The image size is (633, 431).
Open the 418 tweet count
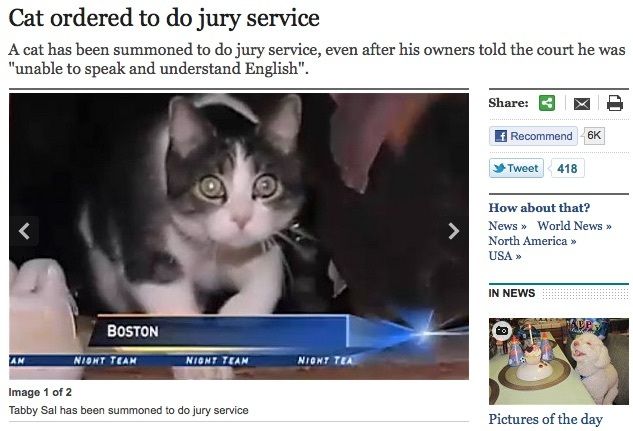click(x=567, y=168)
